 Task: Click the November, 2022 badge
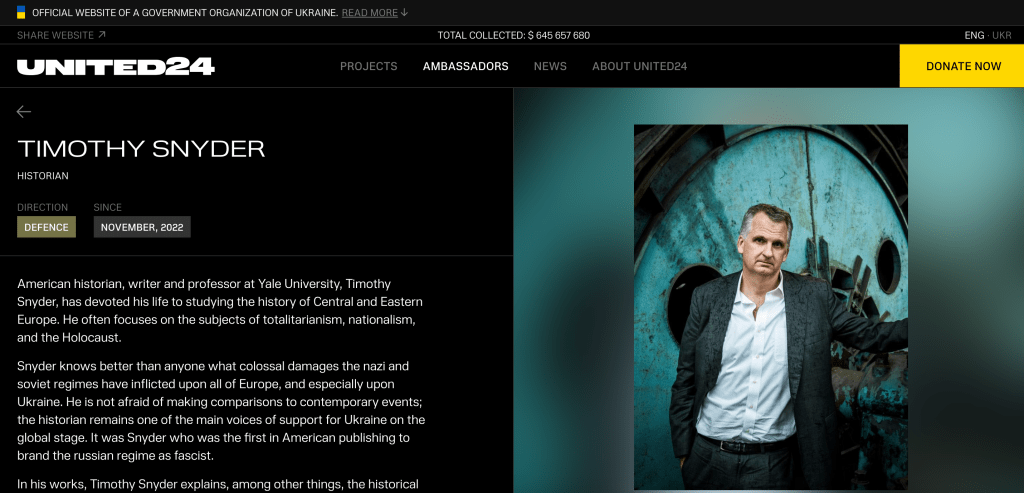pos(142,227)
